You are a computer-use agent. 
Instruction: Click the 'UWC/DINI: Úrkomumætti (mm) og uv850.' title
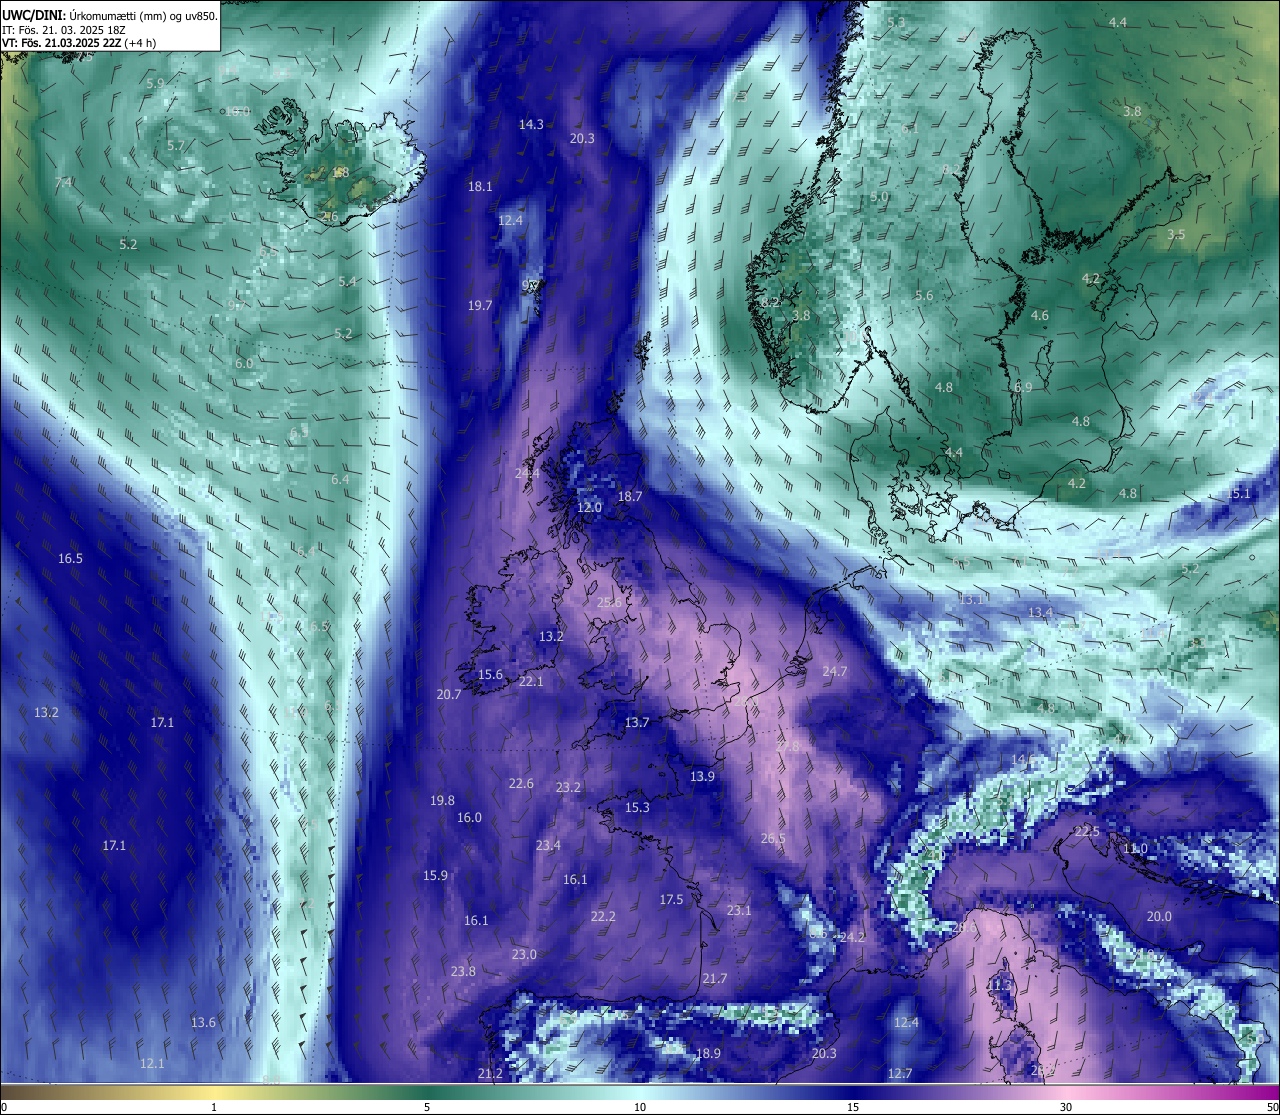click(110, 16)
